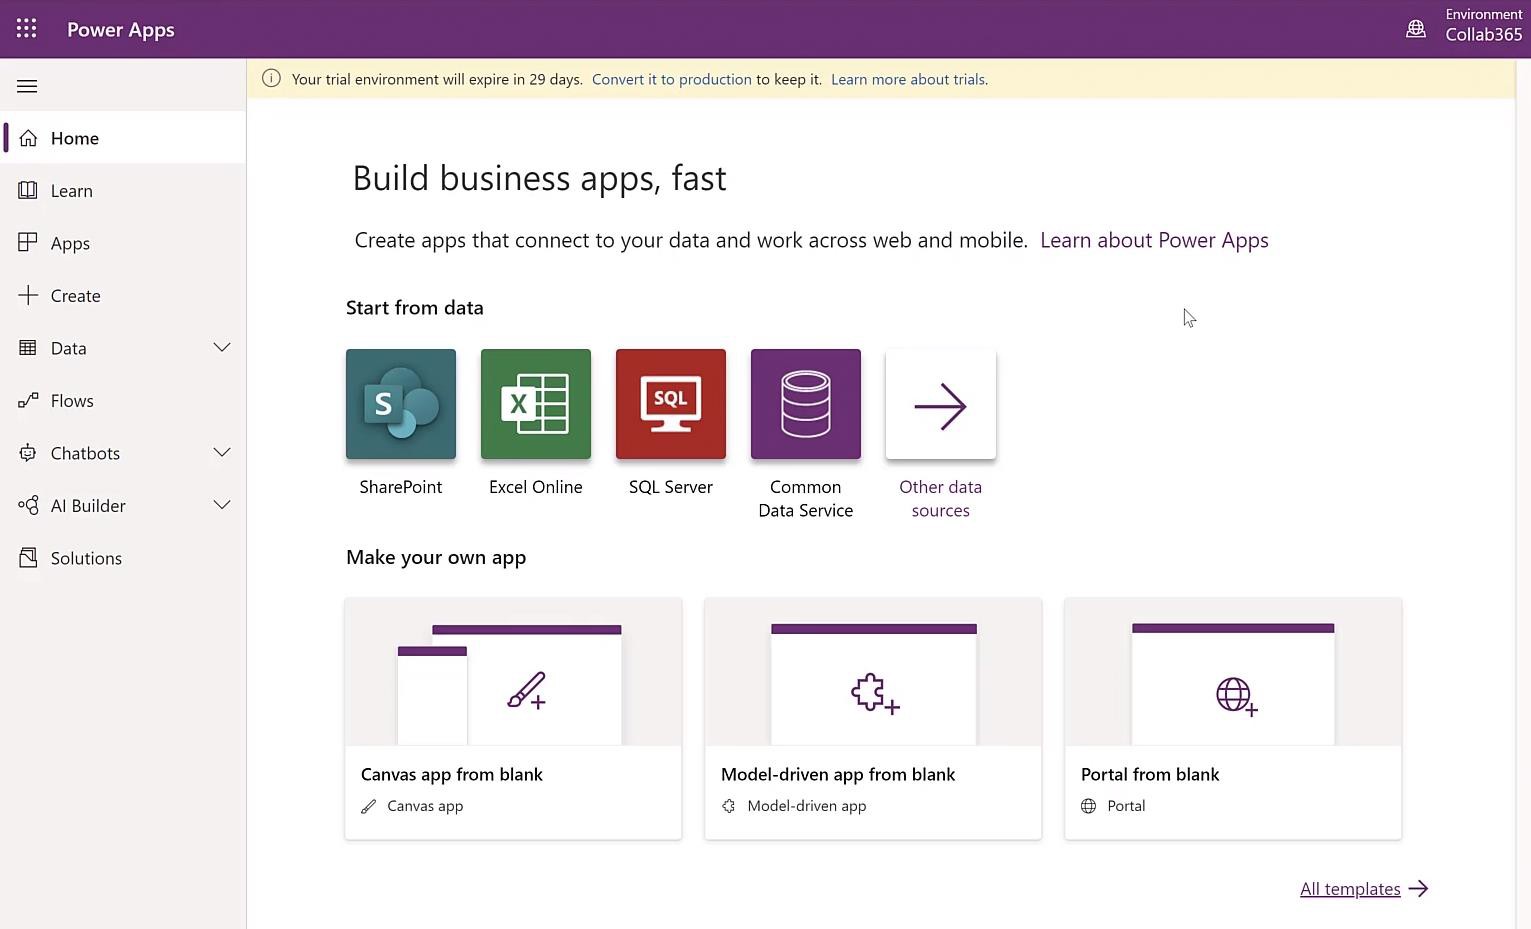The height and width of the screenshot is (929, 1531).
Task: Go to Home in the sidebar
Action: pyautogui.click(x=75, y=138)
